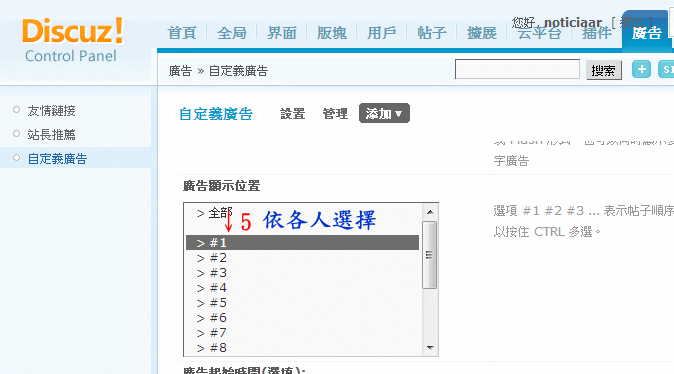674x374 pixels.
Task: Select the #2 list option
Action: 303,258
